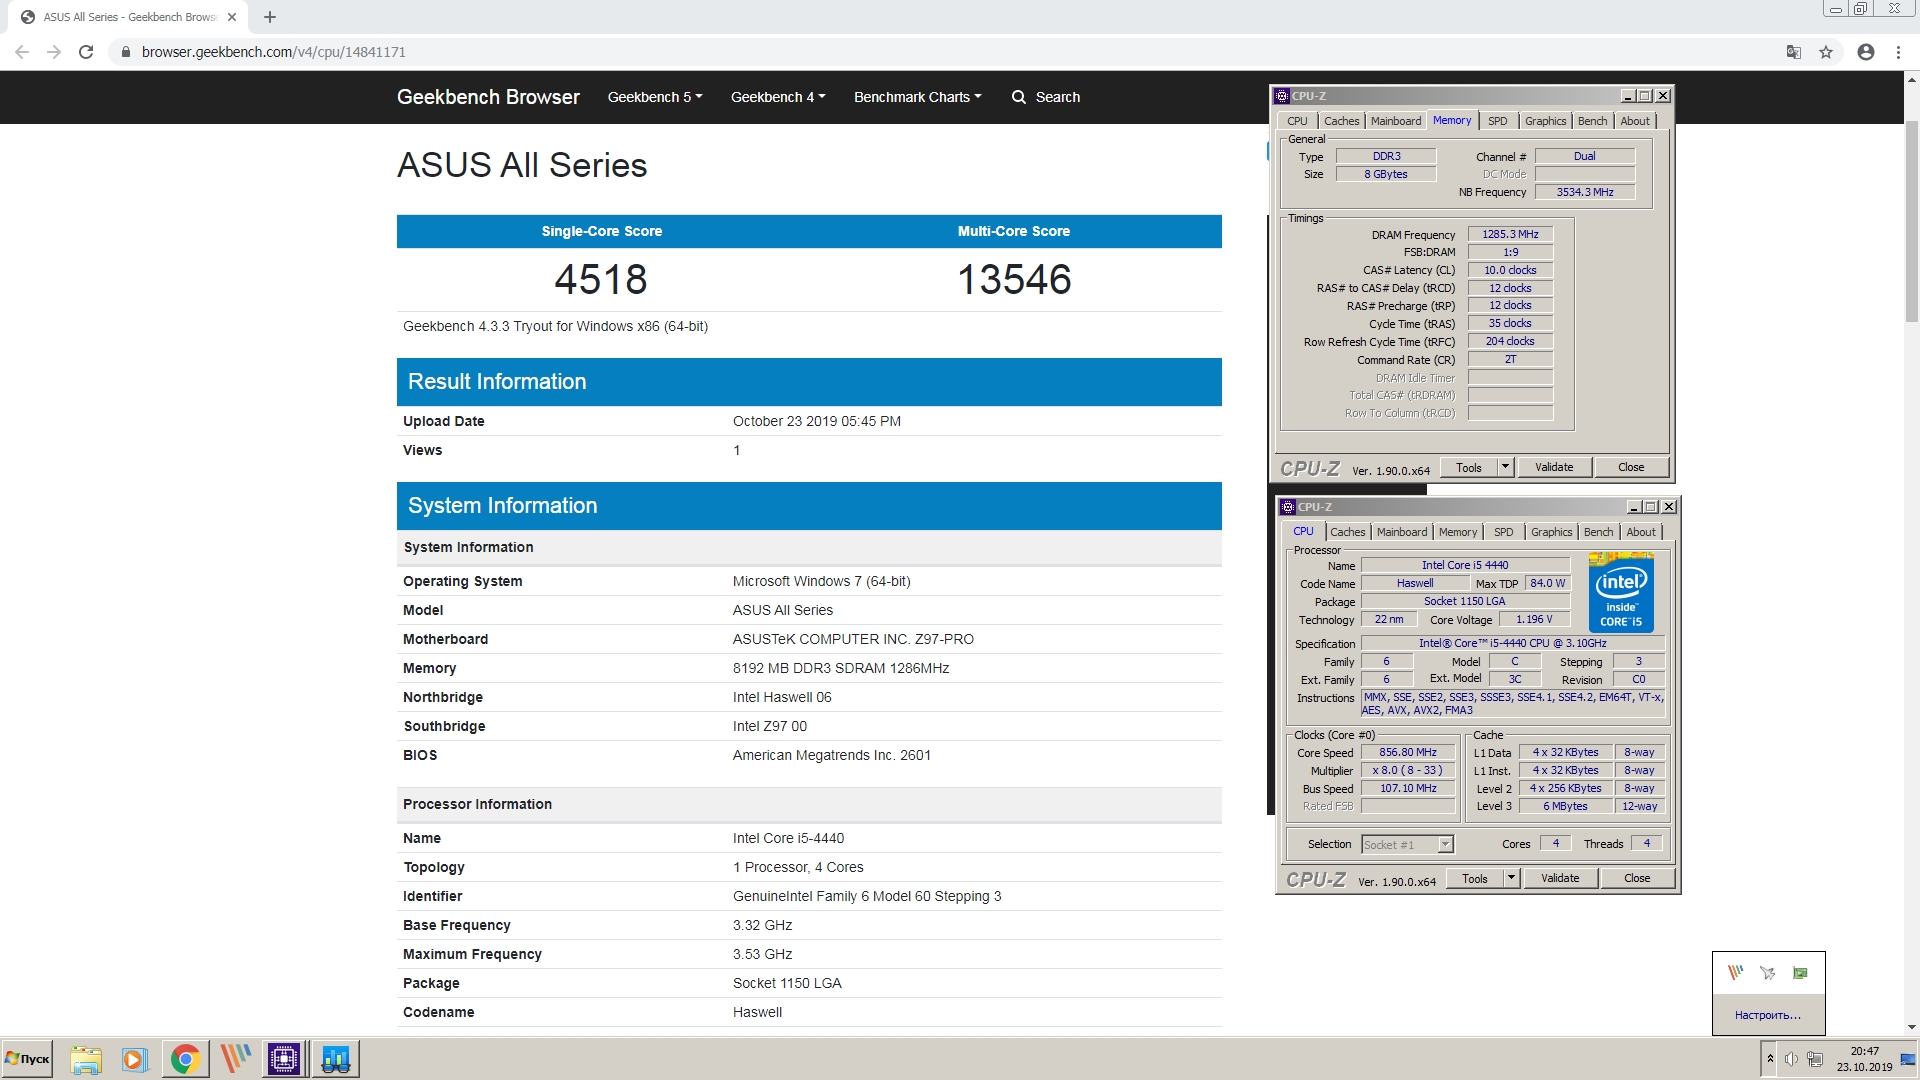Click the browser address bar URL

tap(273, 52)
